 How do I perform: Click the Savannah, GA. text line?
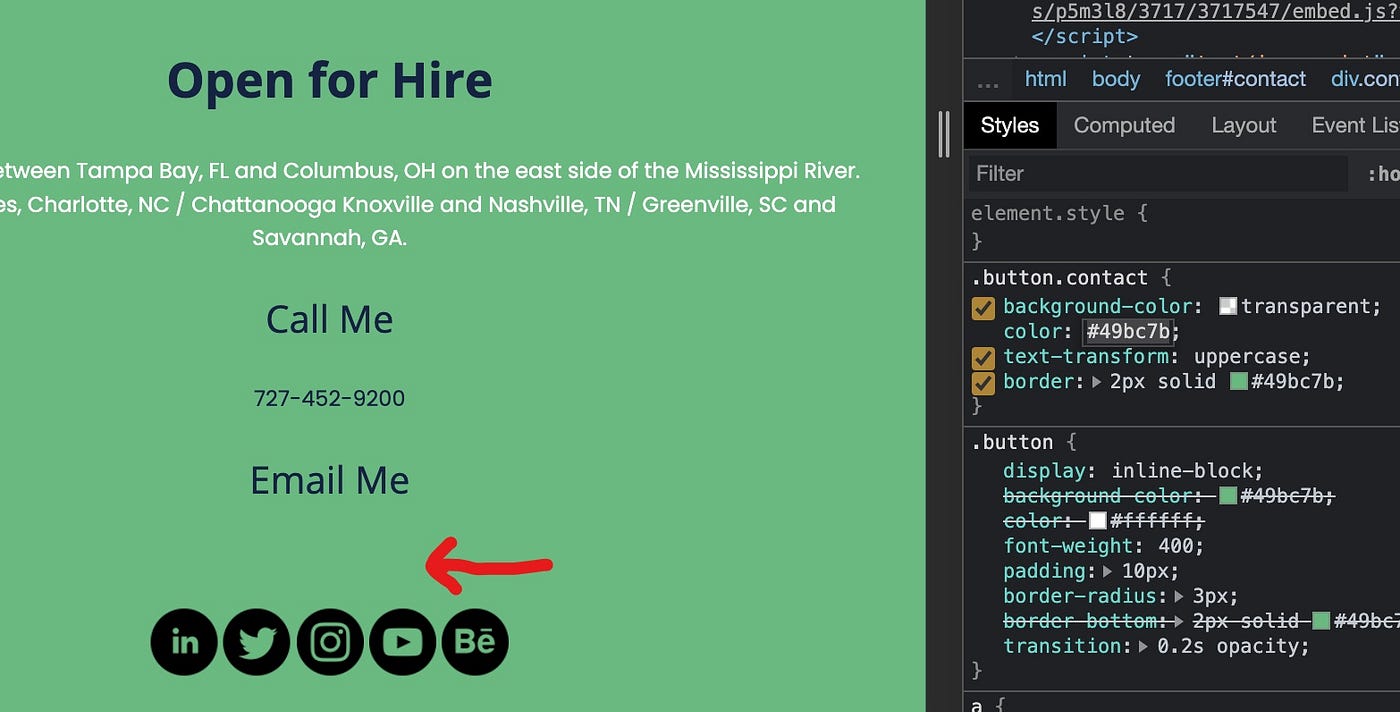tap(330, 238)
